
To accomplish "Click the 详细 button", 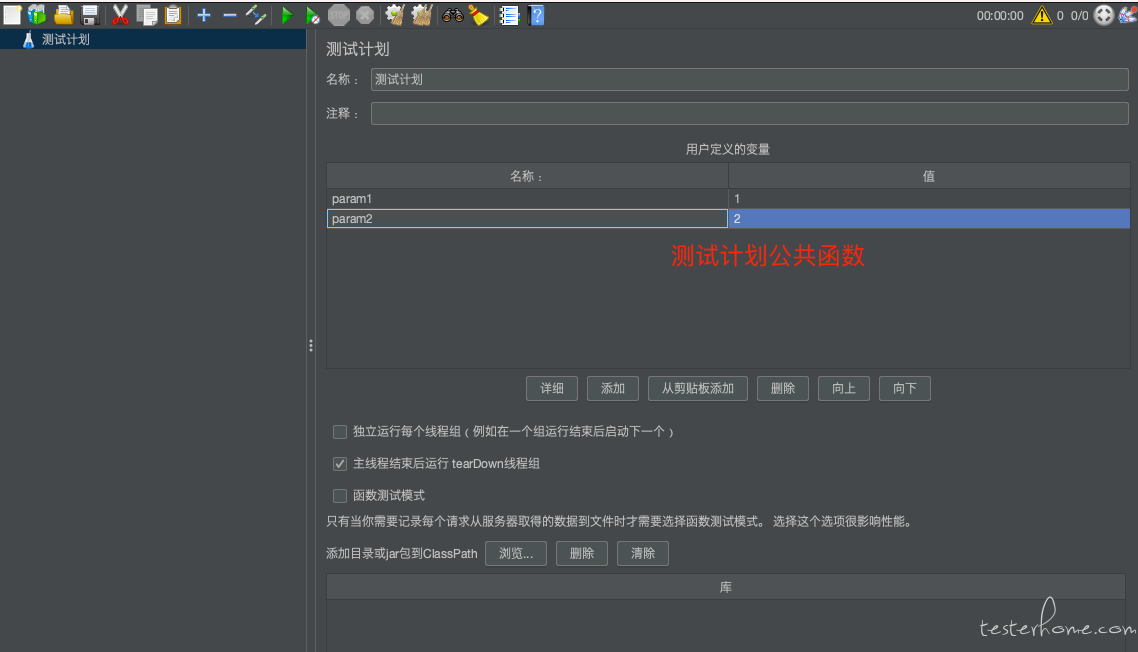I will coord(552,388).
